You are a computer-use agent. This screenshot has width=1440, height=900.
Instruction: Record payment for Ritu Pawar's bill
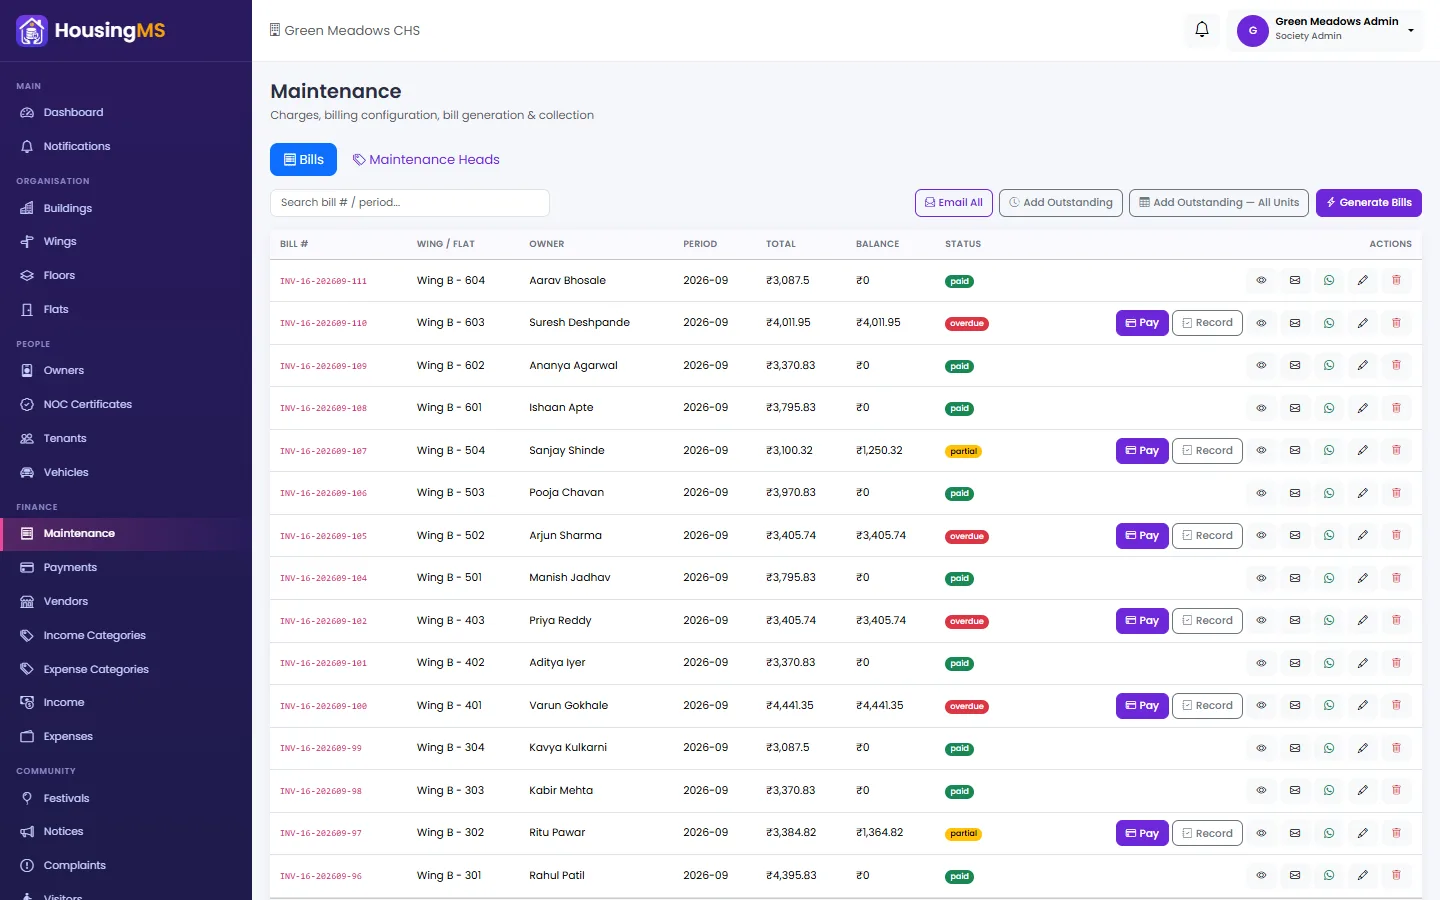pos(1207,833)
